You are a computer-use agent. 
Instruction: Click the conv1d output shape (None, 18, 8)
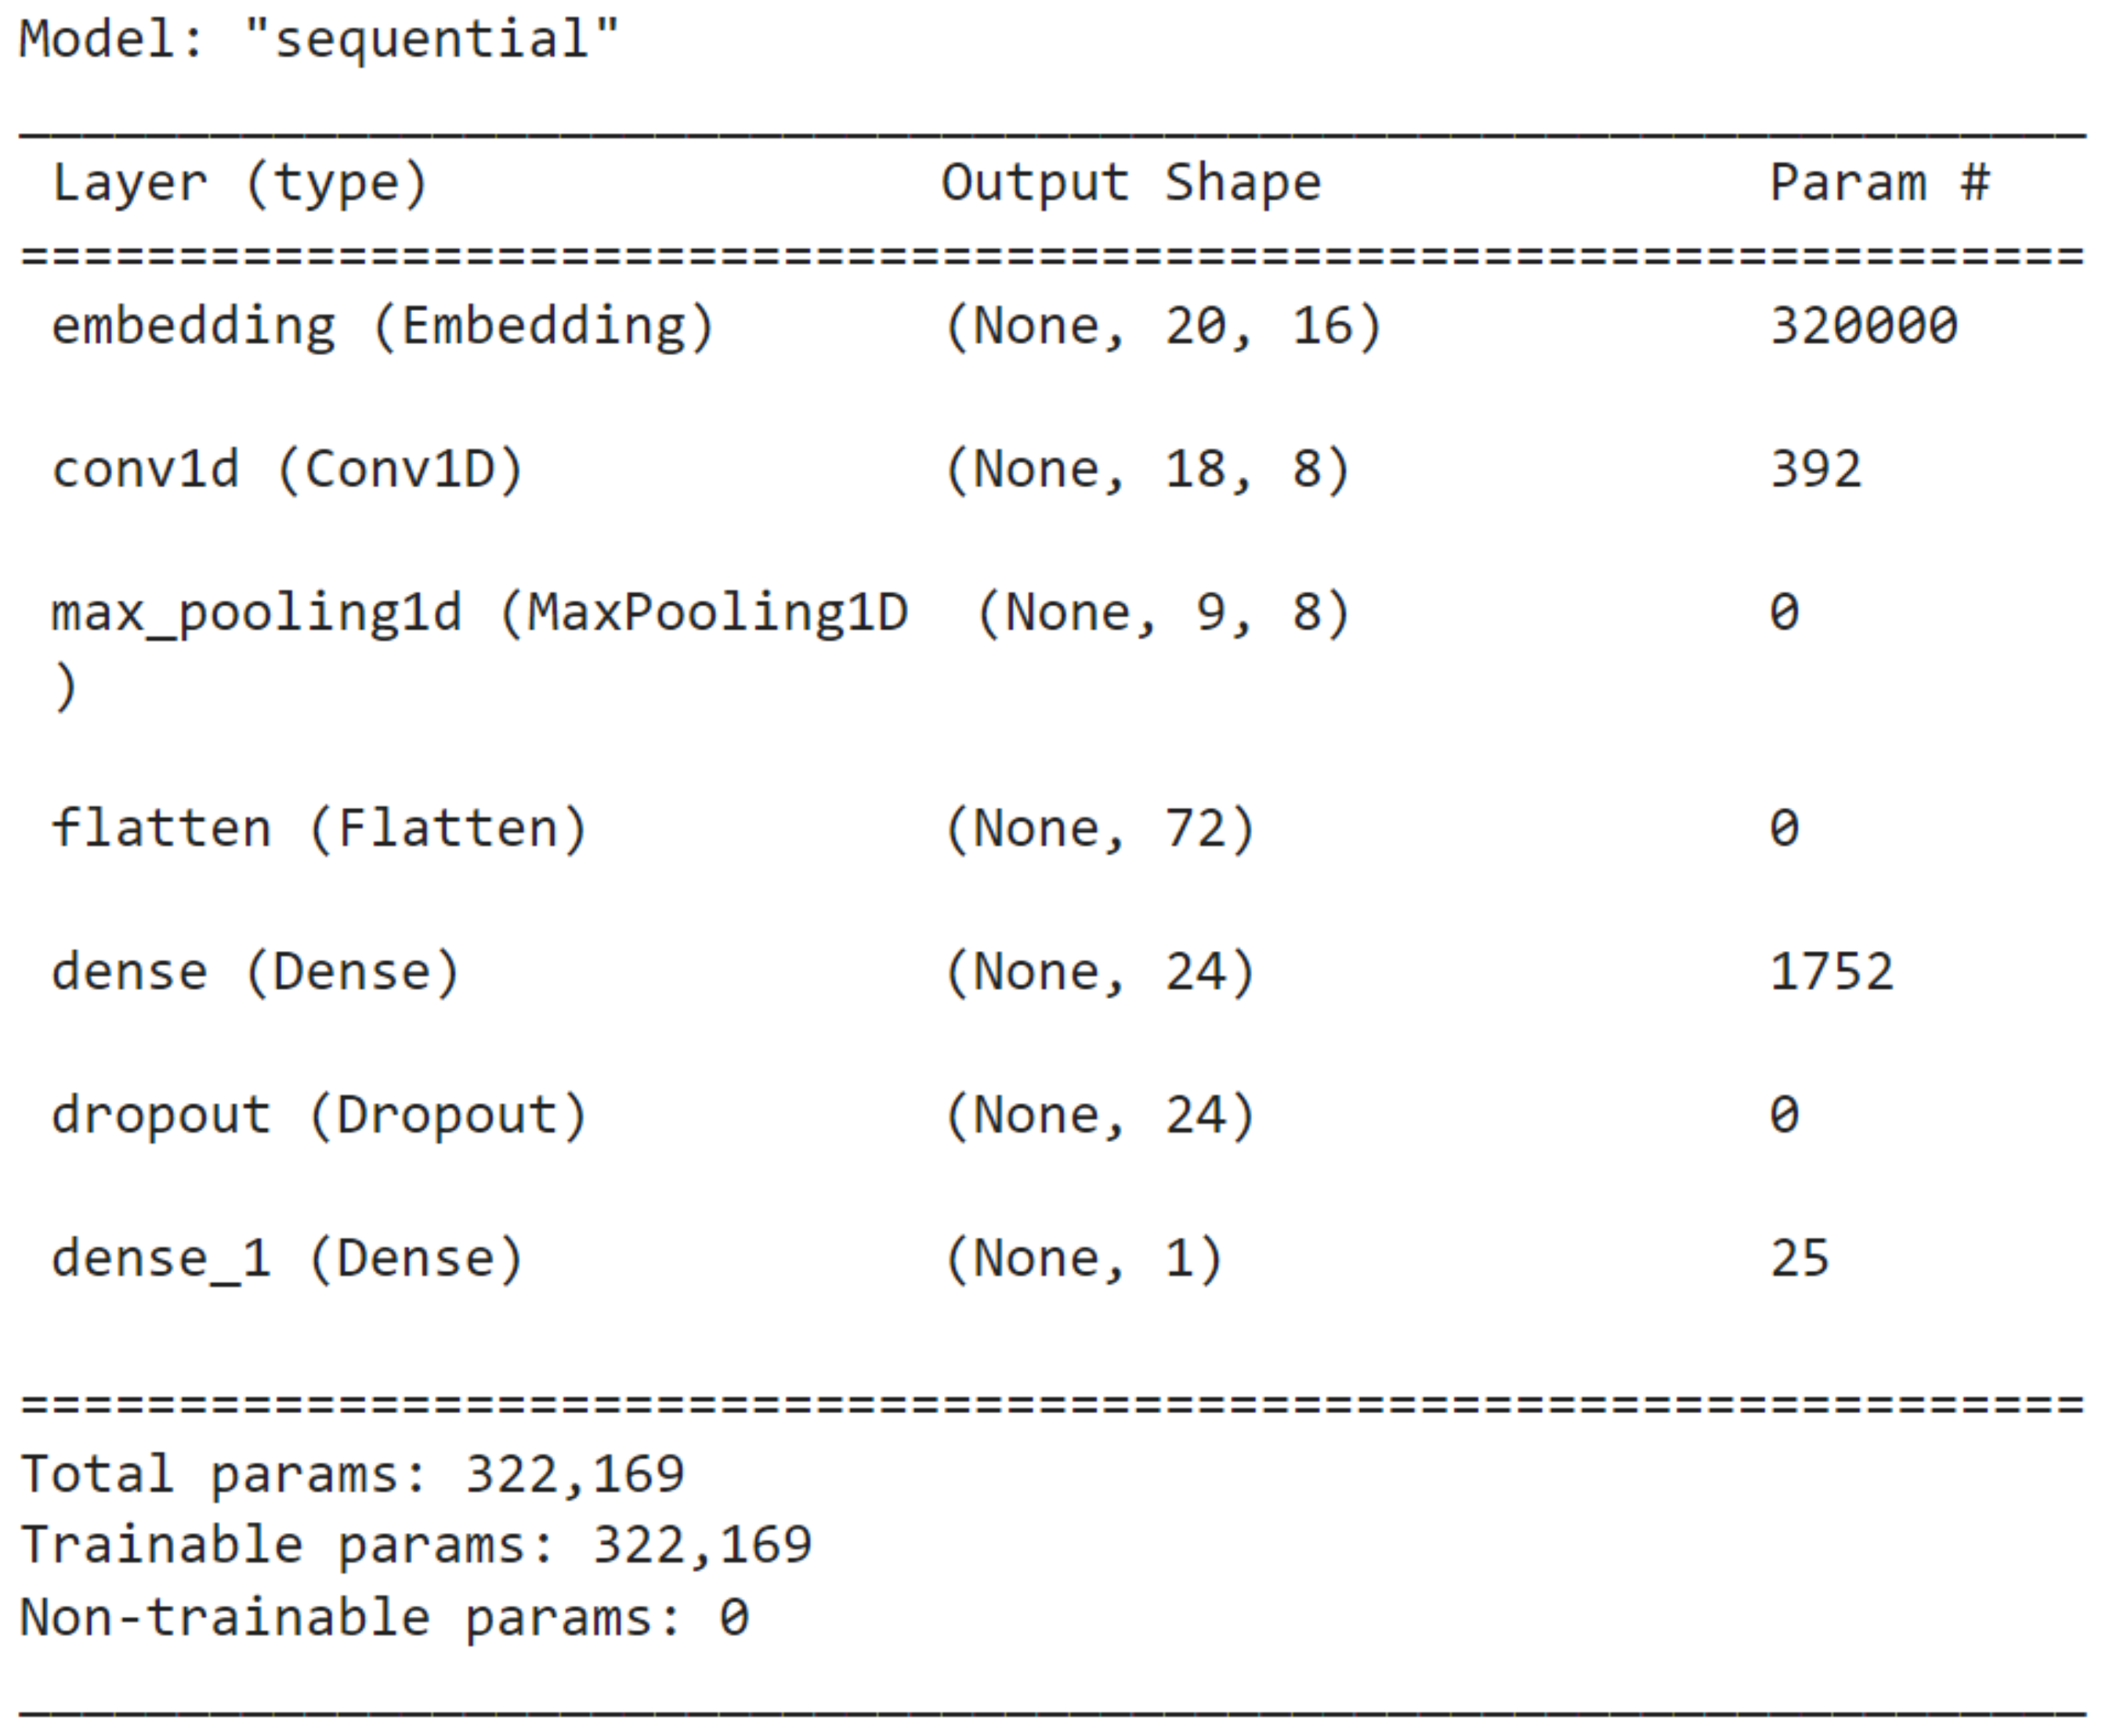tap(1146, 470)
